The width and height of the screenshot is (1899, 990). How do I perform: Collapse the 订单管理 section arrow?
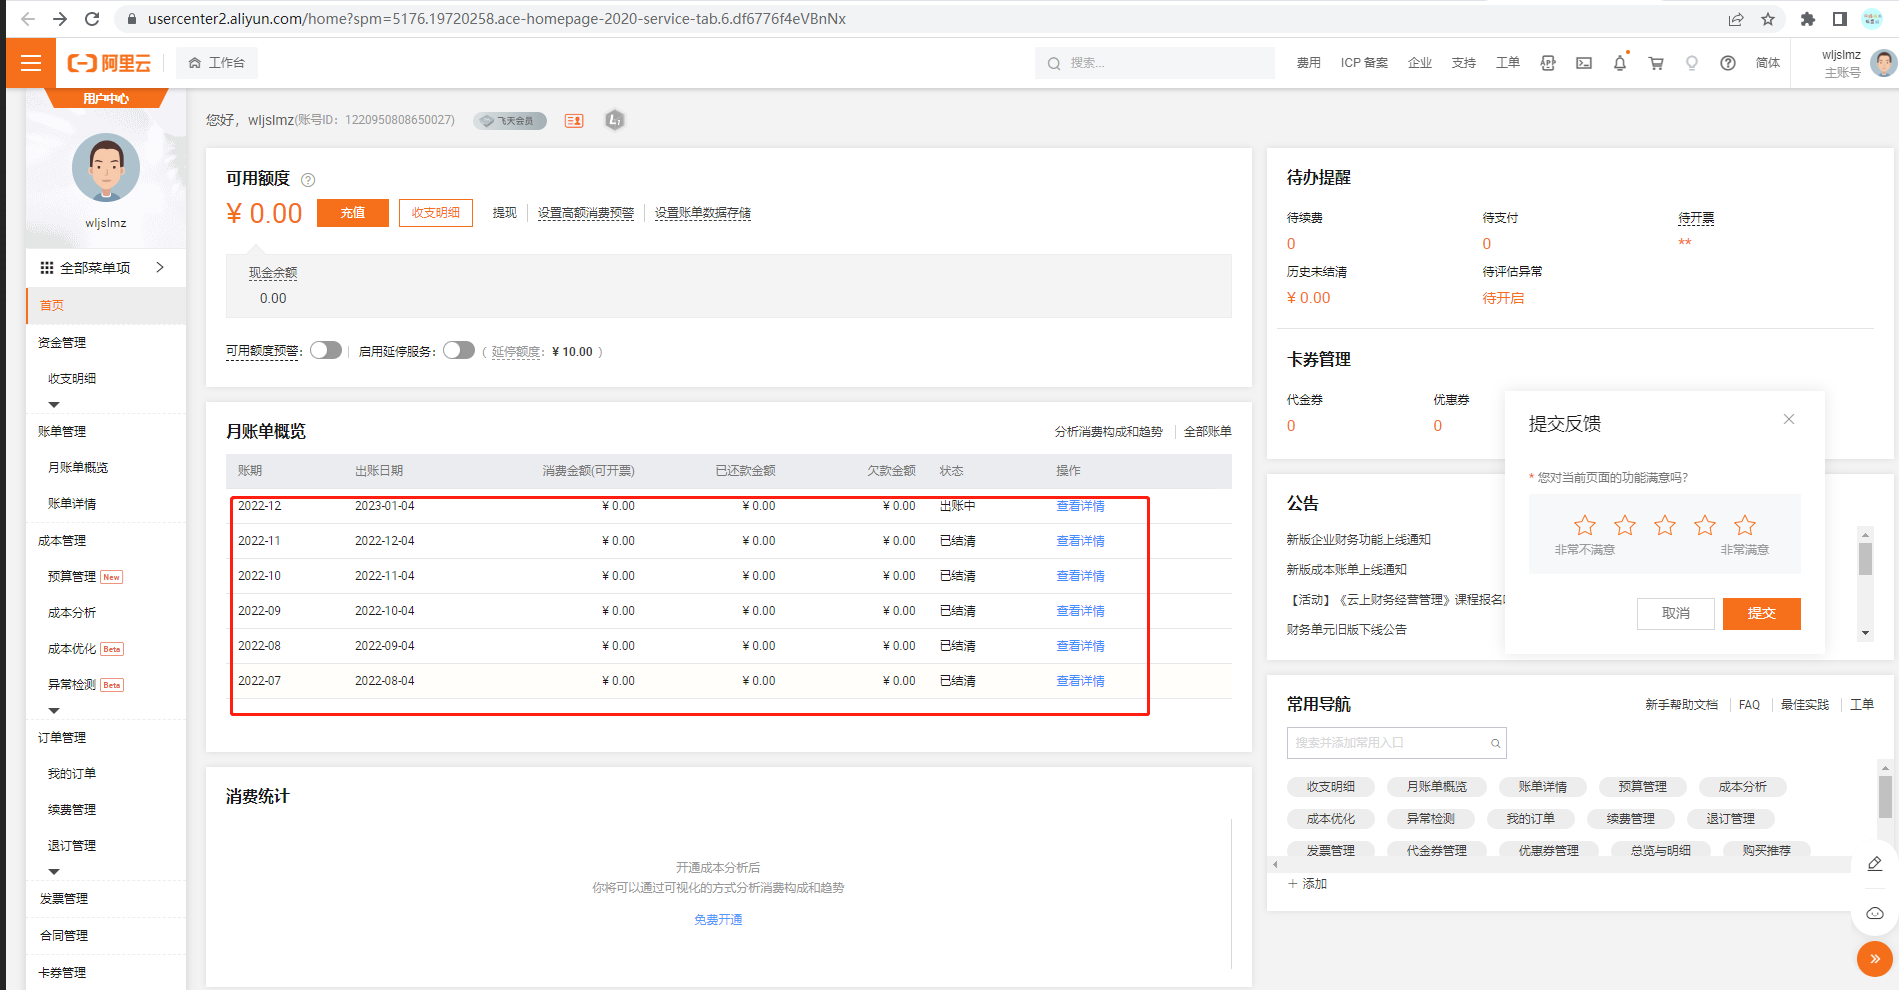click(54, 872)
